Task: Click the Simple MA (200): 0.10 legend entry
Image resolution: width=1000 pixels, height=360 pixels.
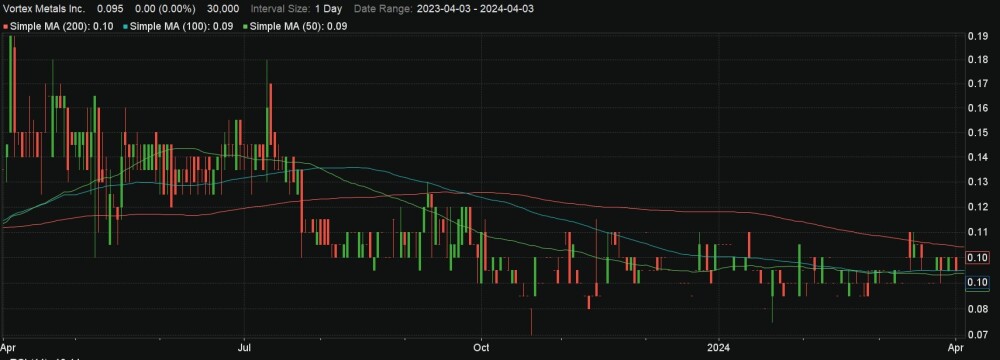Action: tap(58, 26)
